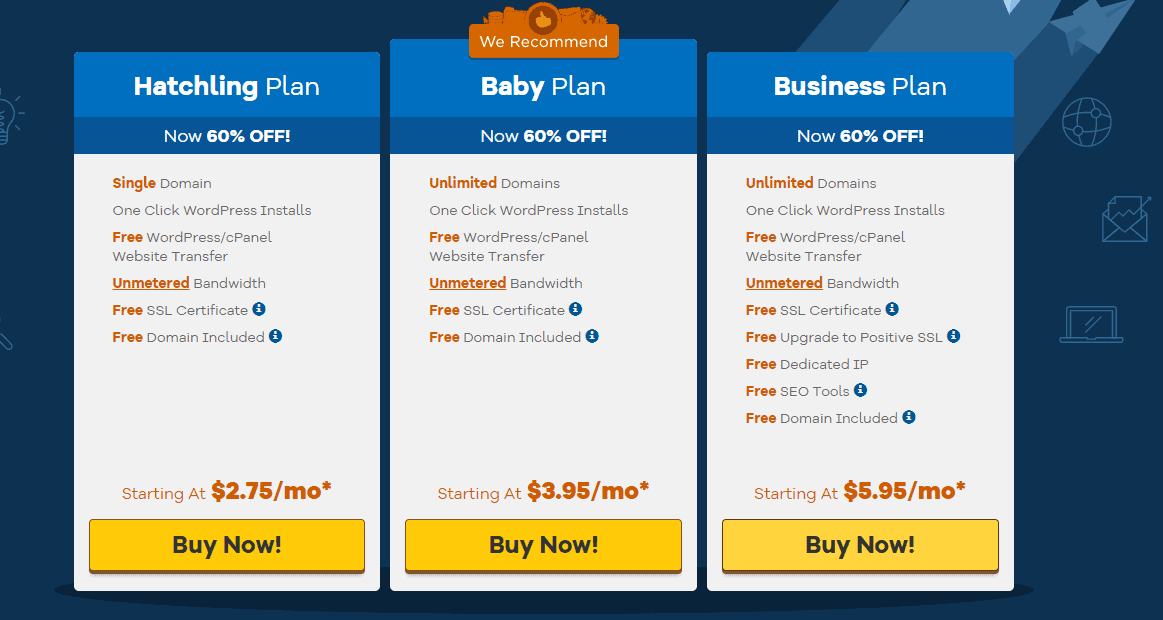Click the envelope chart icon on the right
Screen dimensions: 1163x620
[x=1124, y=219]
